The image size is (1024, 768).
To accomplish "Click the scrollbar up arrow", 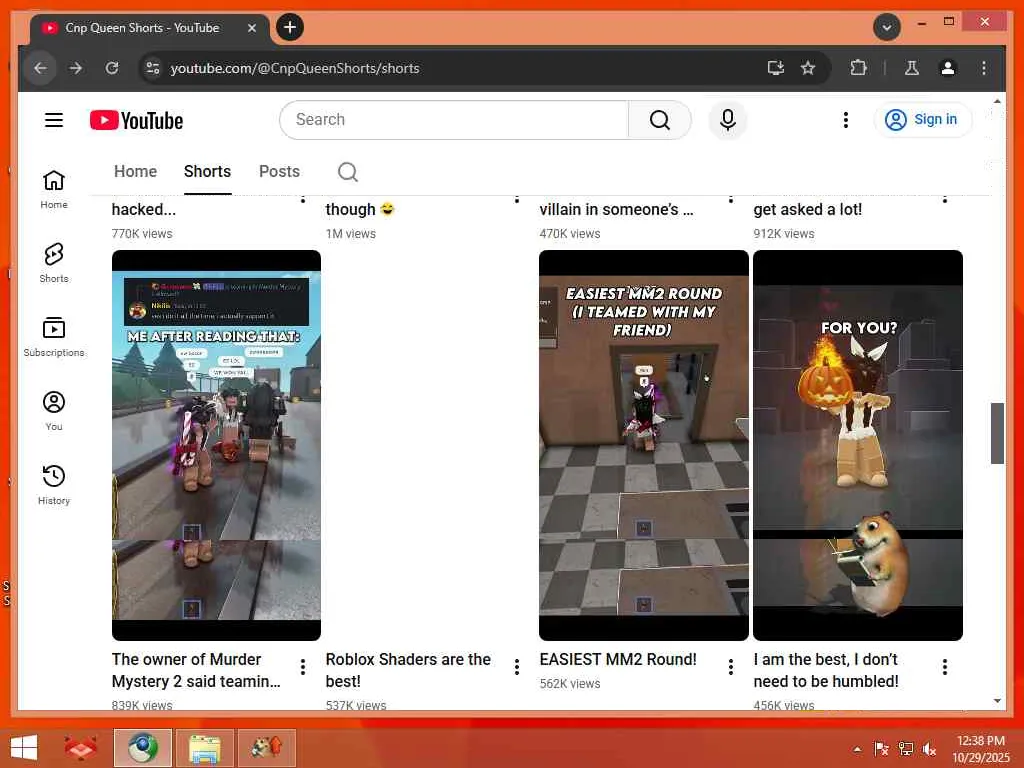I will pos(997,102).
